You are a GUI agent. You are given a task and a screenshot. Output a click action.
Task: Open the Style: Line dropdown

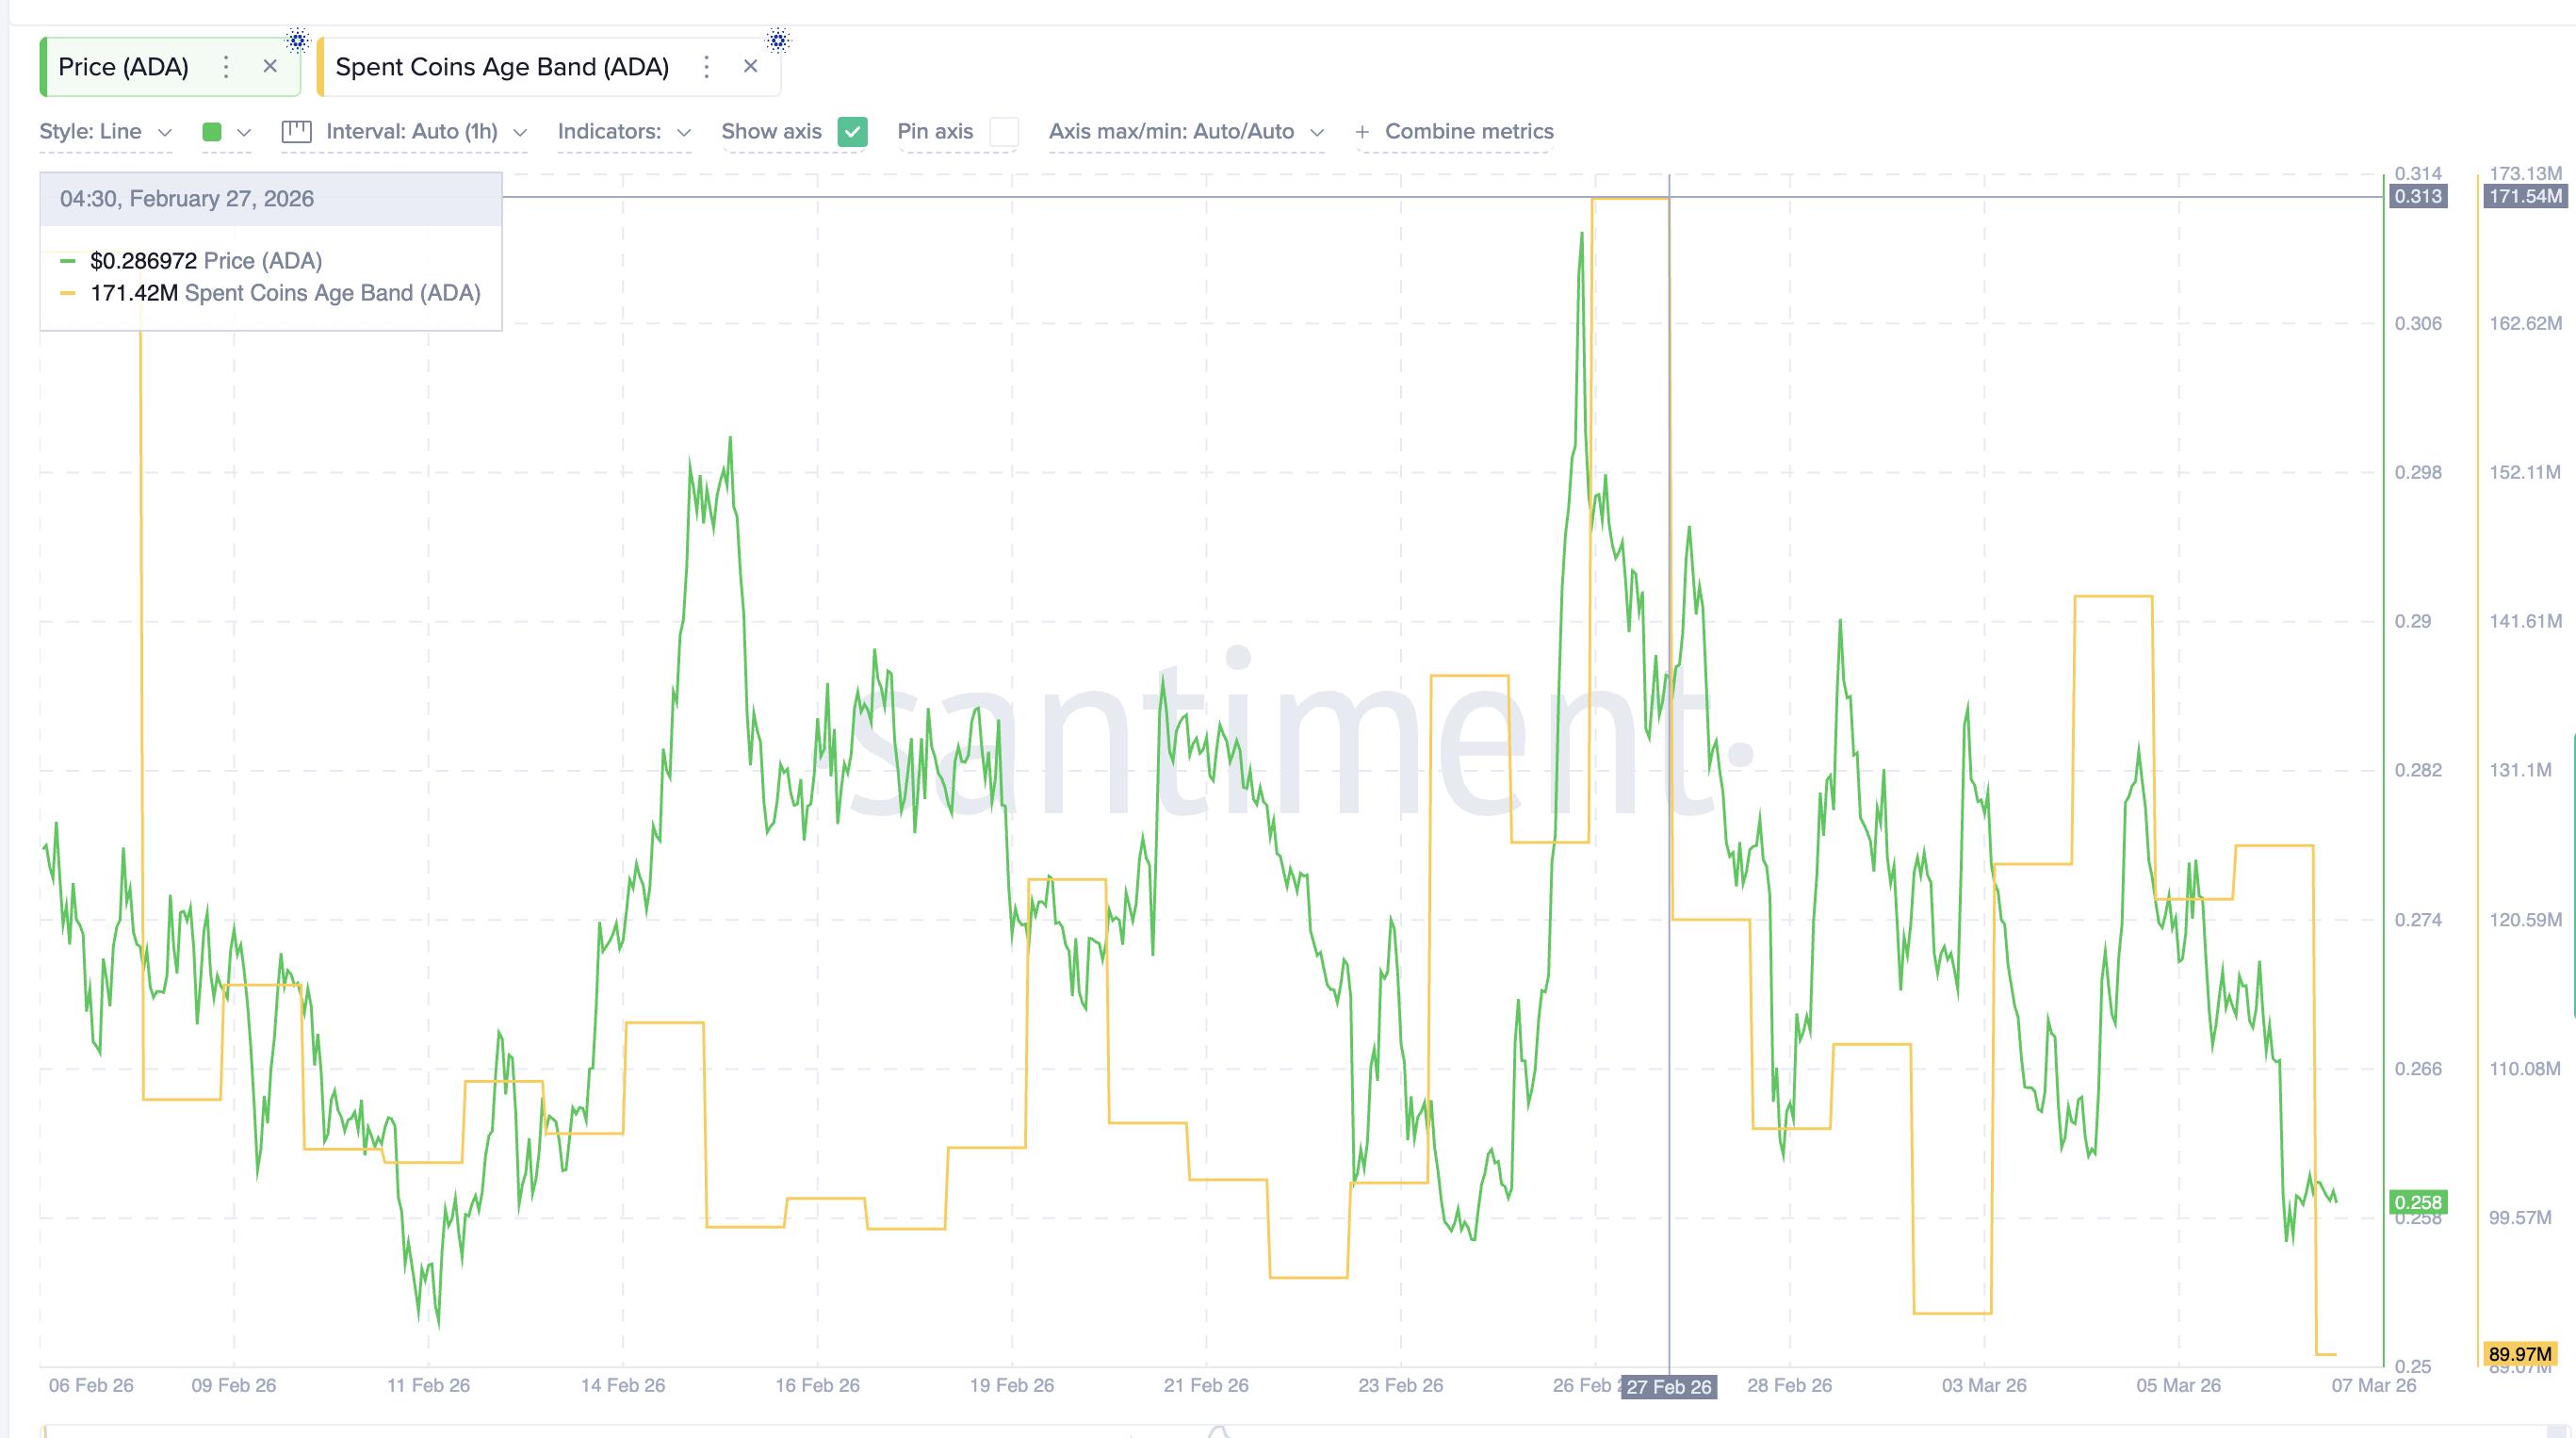point(105,131)
